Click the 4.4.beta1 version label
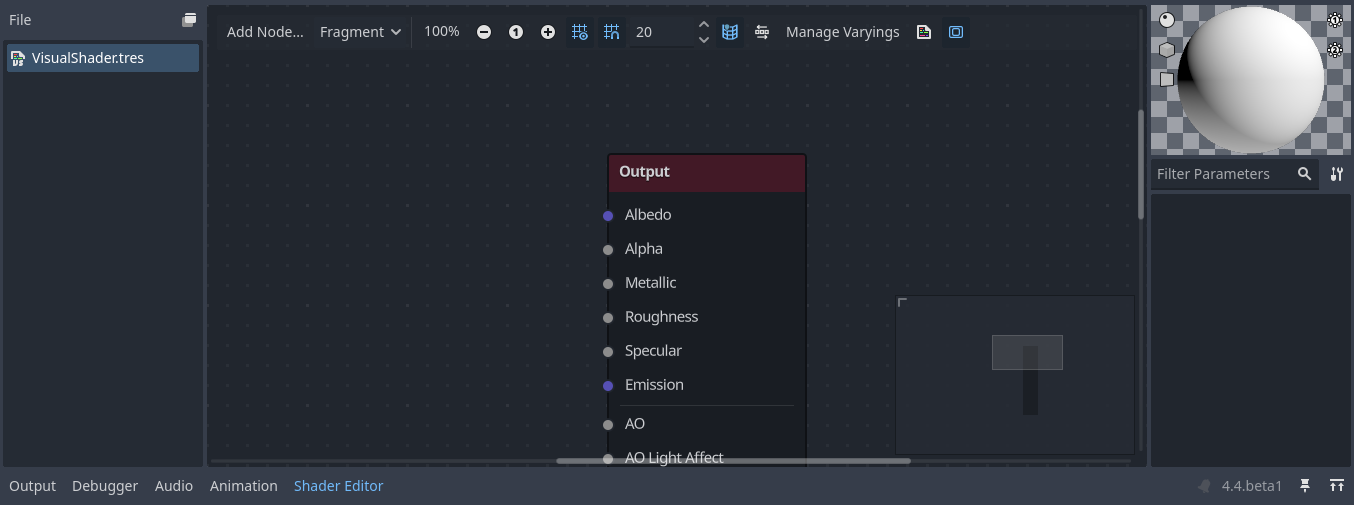Screen dimensions: 1354x505 (1251, 486)
